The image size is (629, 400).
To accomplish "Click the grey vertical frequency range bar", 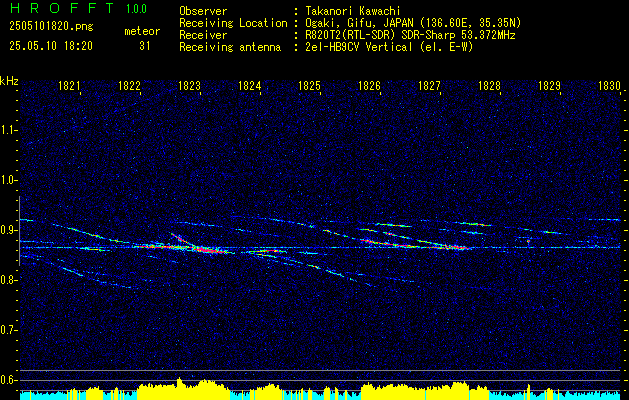I will coord(19,231).
